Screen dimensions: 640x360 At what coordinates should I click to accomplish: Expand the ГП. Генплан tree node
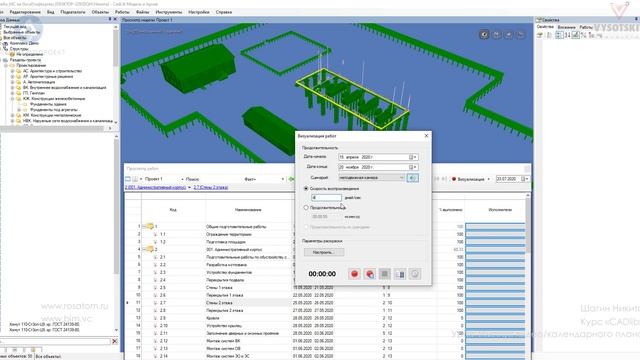coord(12,93)
